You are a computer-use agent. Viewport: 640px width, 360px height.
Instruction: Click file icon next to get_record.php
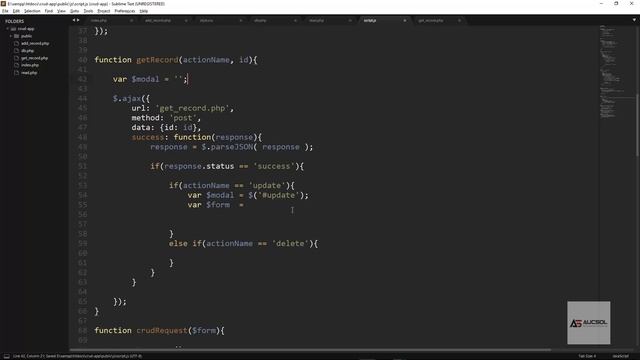17,58
